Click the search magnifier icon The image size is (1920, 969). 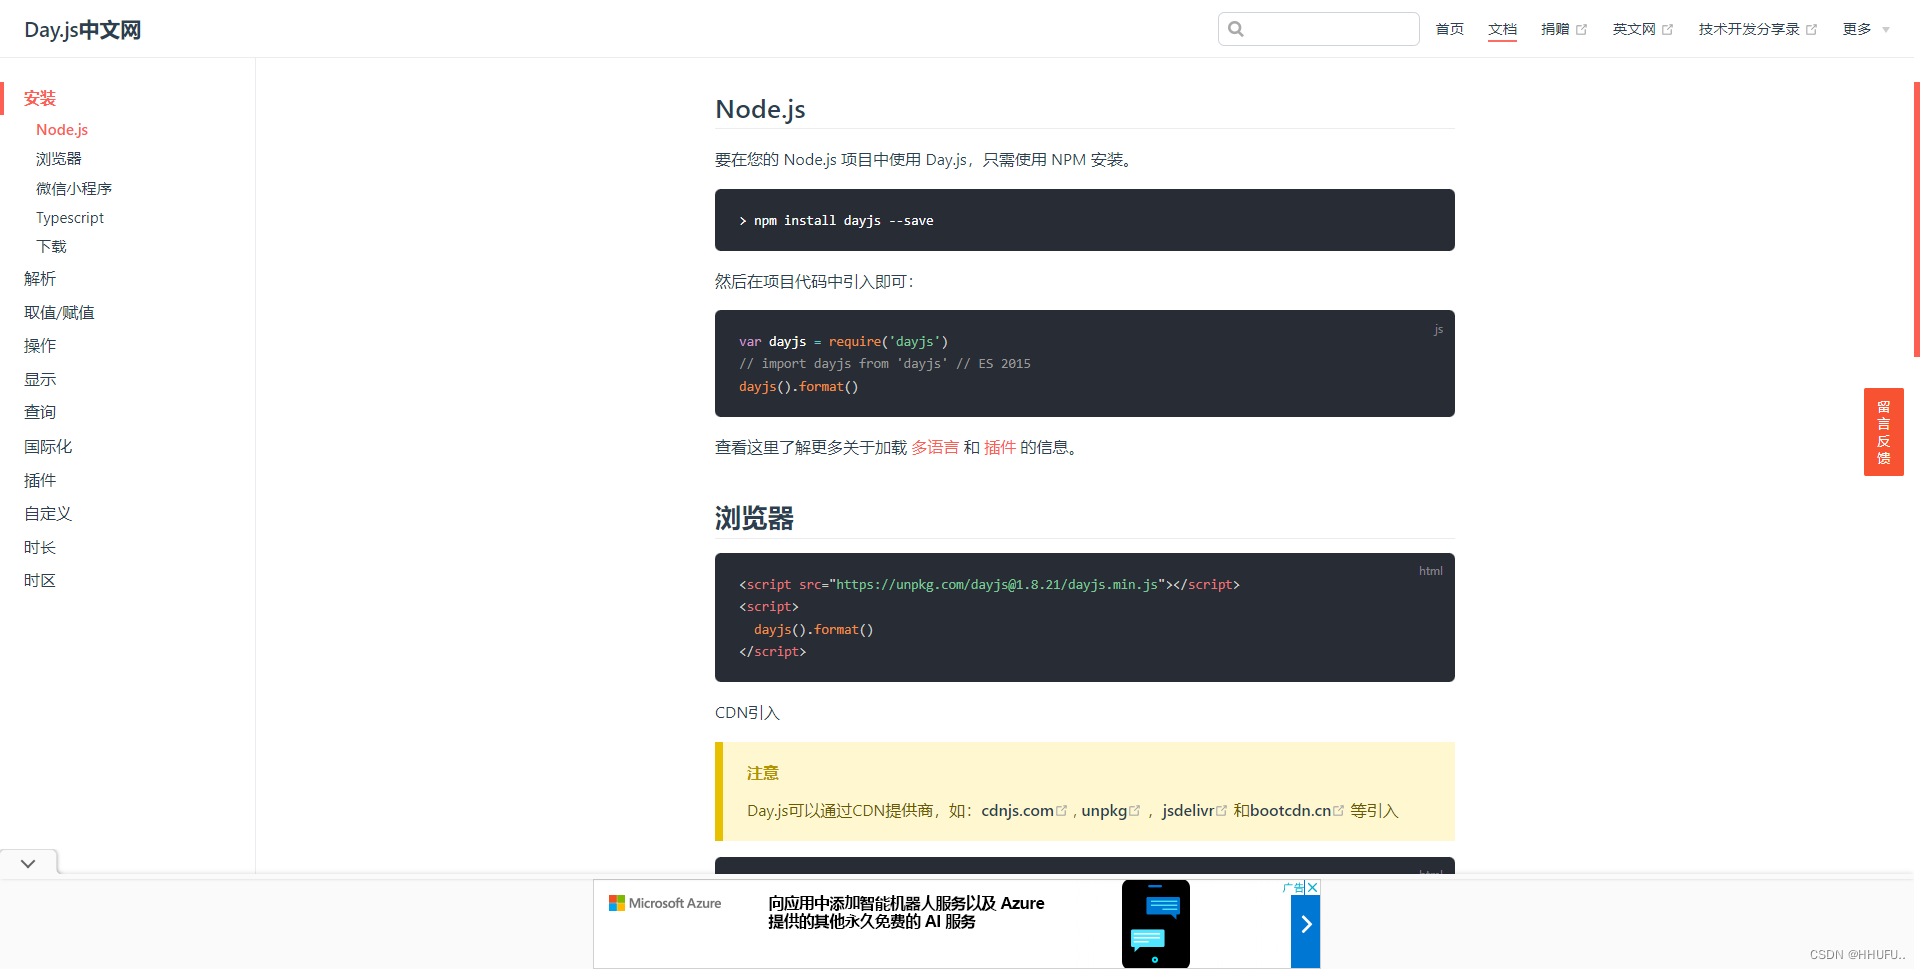pos(1236,29)
